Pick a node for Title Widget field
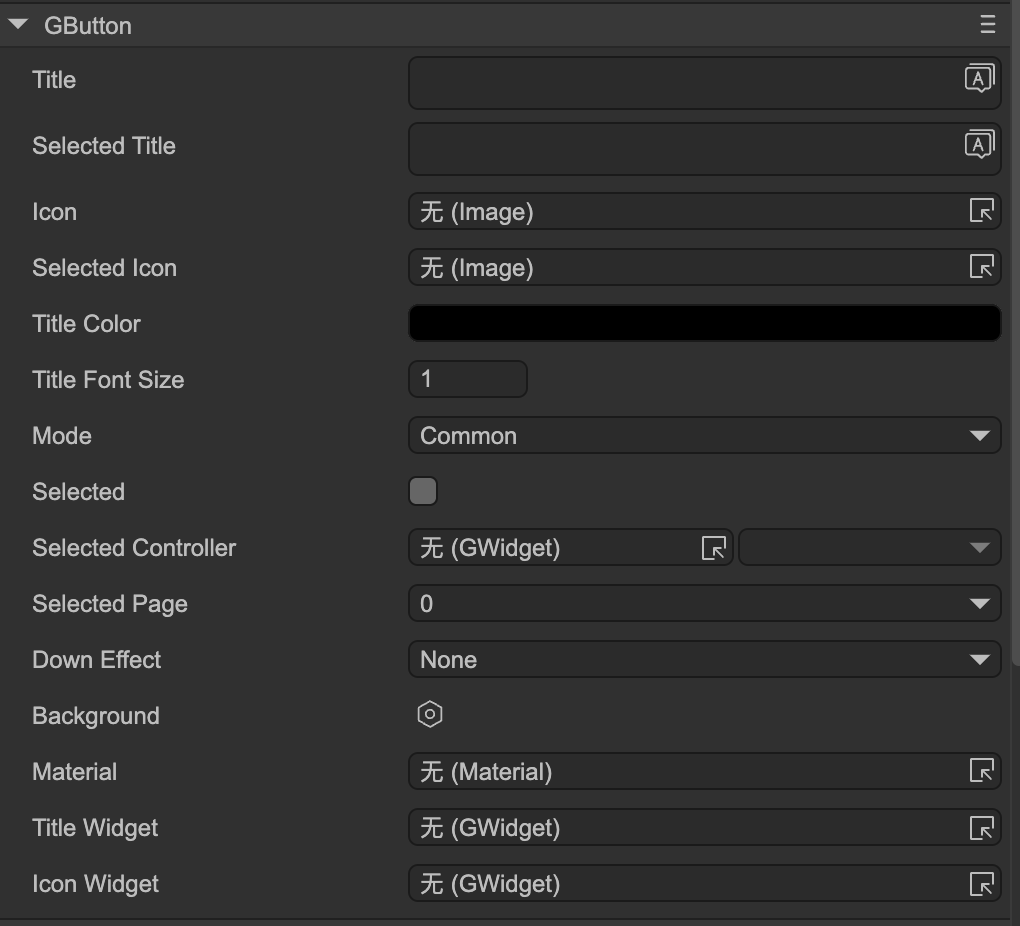 tap(982, 827)
